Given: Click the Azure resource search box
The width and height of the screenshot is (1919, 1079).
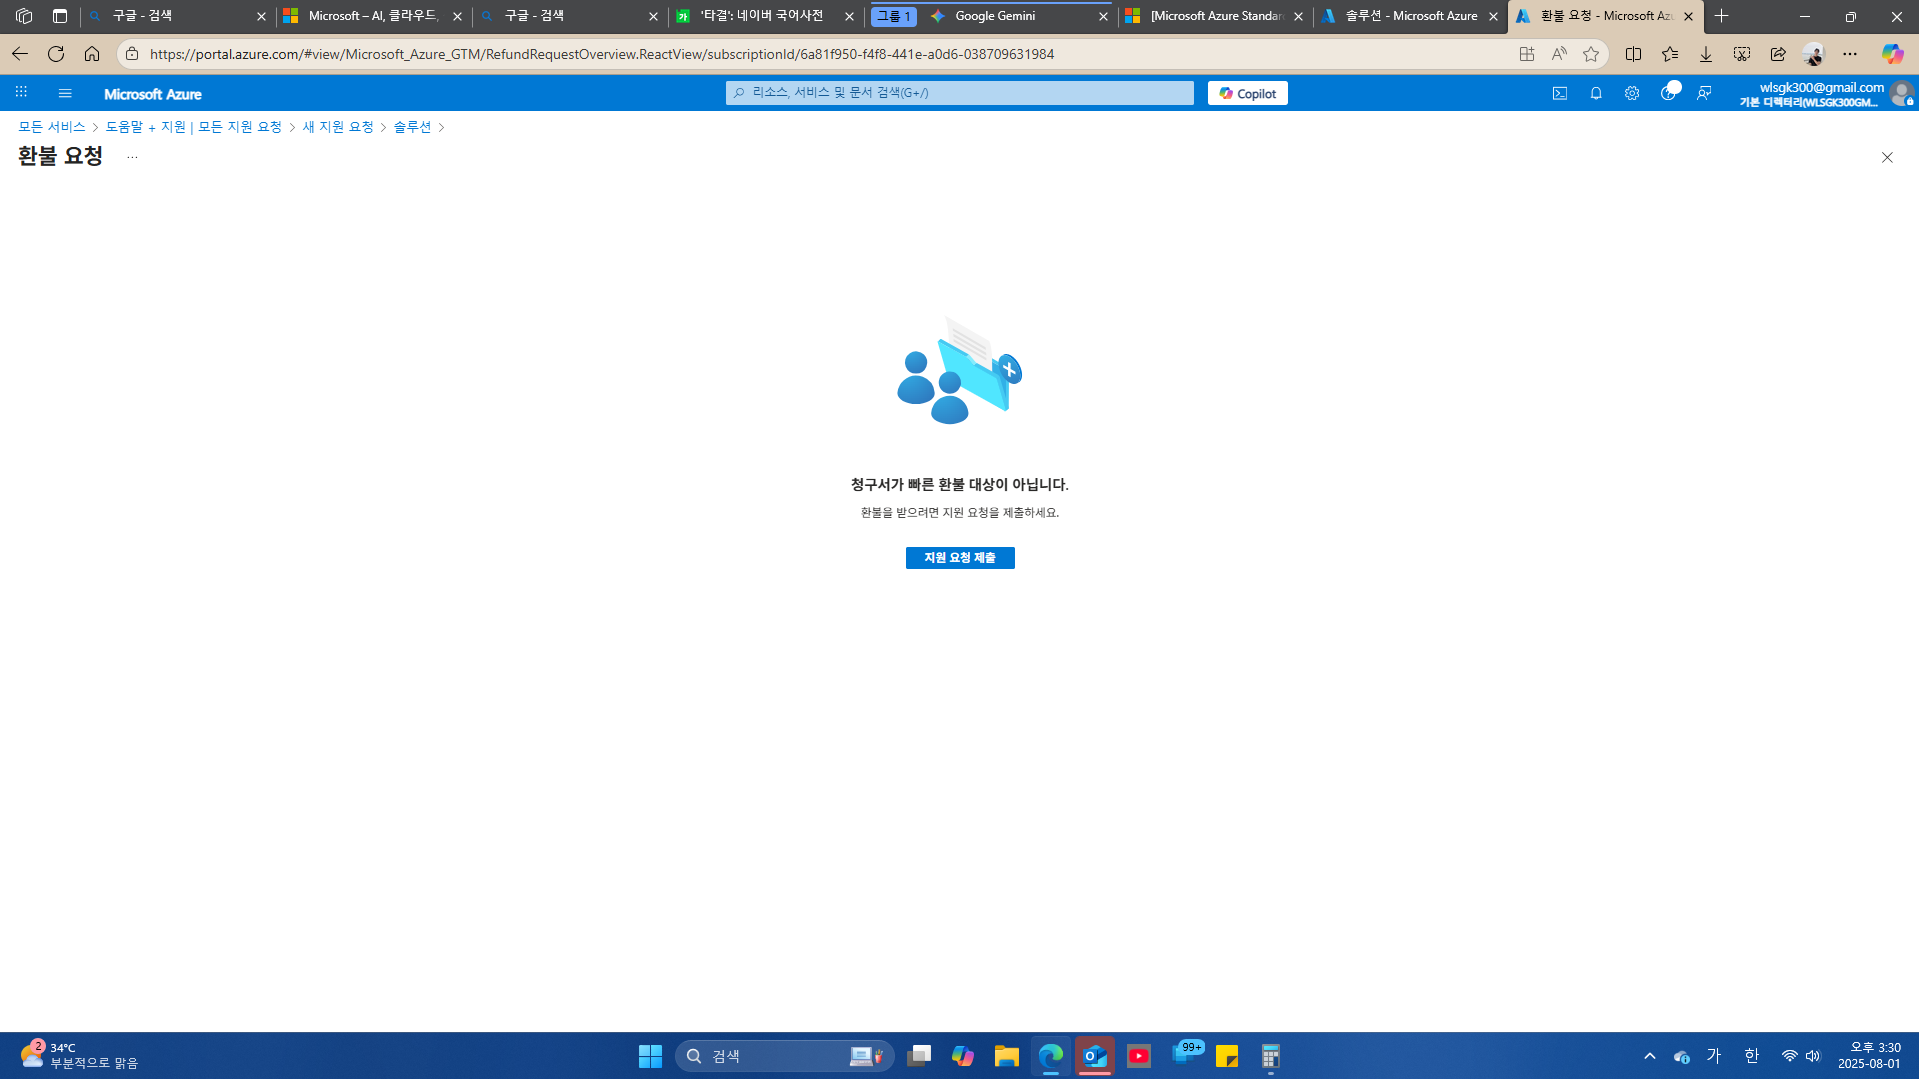Looking at the screenshot, I should 960,93.
